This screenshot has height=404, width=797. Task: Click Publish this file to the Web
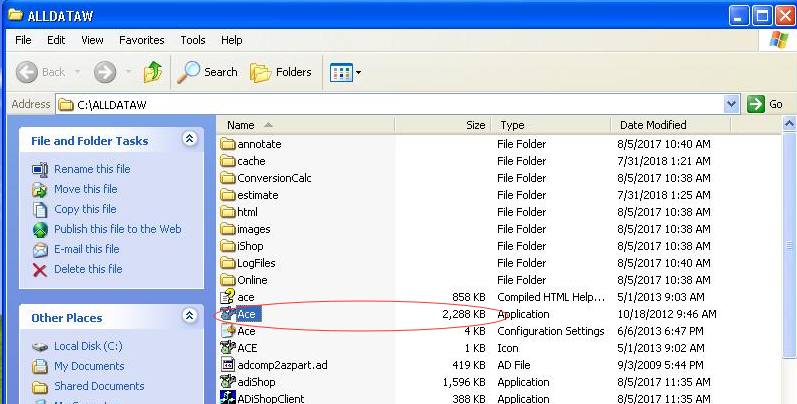pos(117,229)
